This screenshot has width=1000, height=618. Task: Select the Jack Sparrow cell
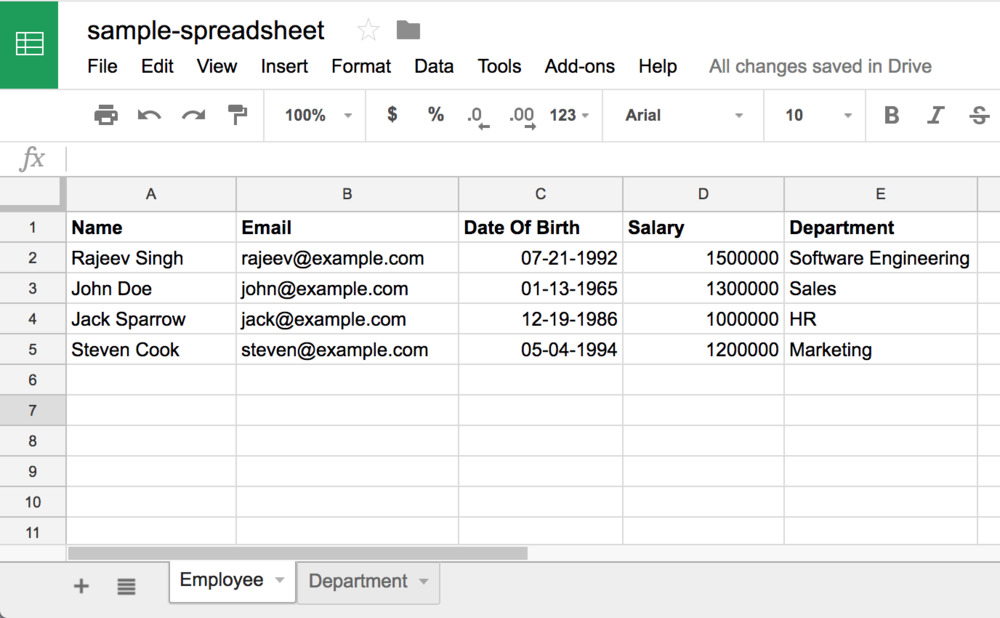click(x=151, y=319)
